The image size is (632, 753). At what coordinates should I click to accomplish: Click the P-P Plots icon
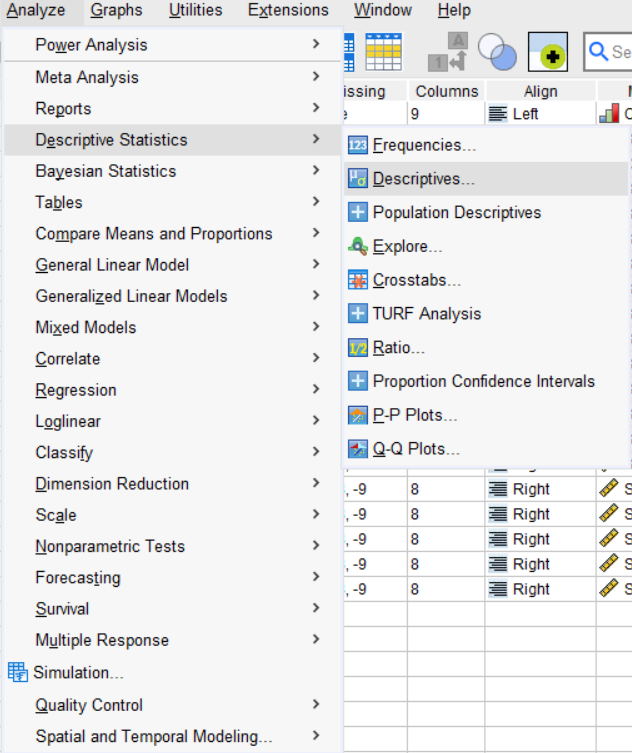358,415
